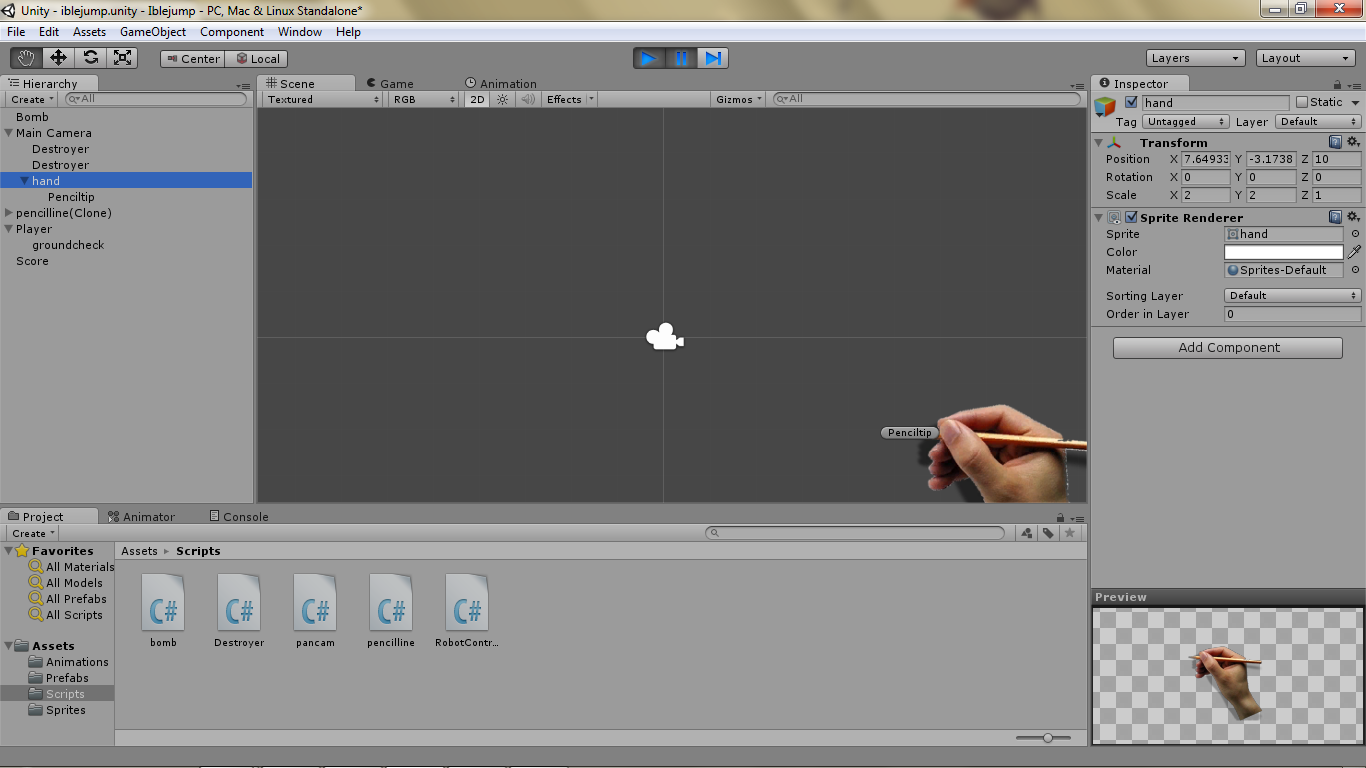Click the Position X input field
Image resolution: width=1366 pixels, height=768 pixels.
click(1206, 159)
